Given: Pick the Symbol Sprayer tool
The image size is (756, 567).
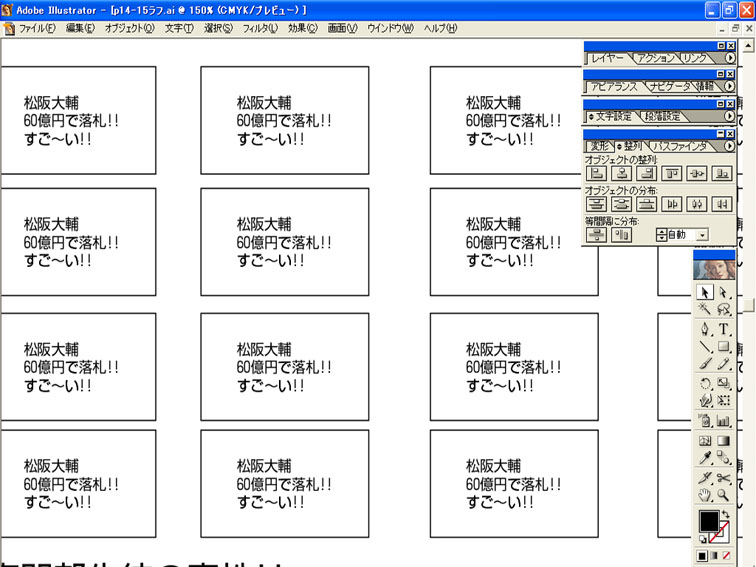Looking at the screenshot, I should 704,421.
